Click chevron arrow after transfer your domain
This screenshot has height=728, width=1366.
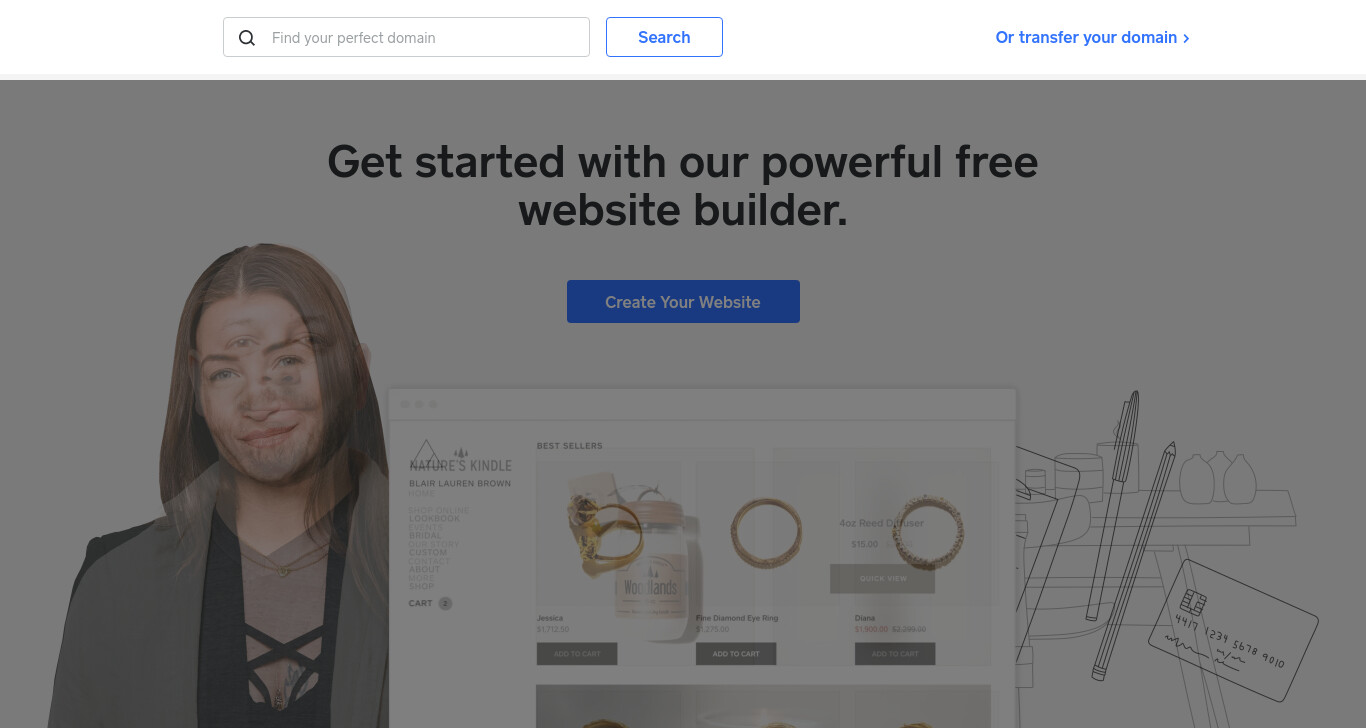(x=1186, y=38)
